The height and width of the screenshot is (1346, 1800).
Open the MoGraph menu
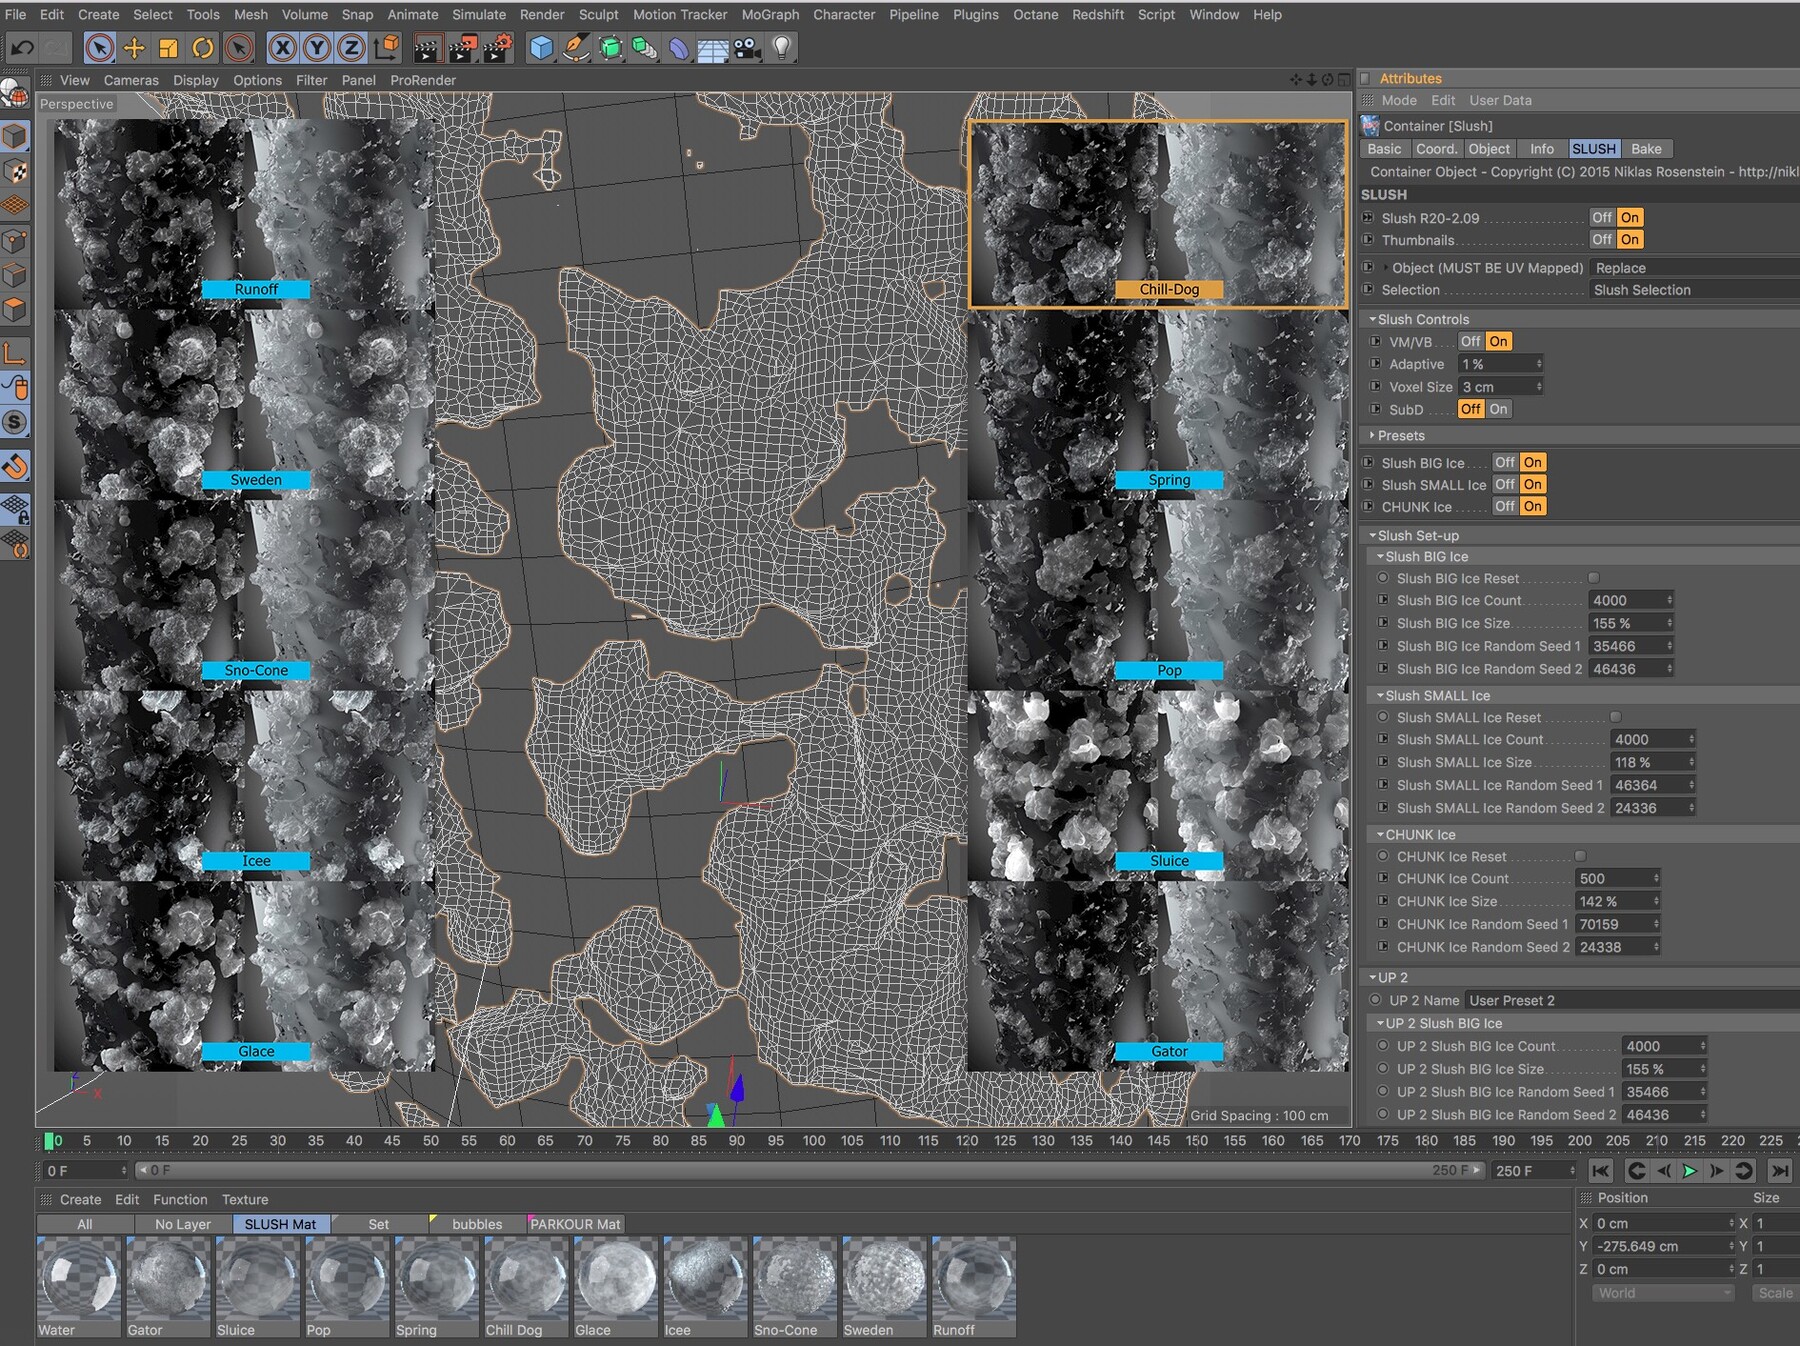tap(769, 14)
